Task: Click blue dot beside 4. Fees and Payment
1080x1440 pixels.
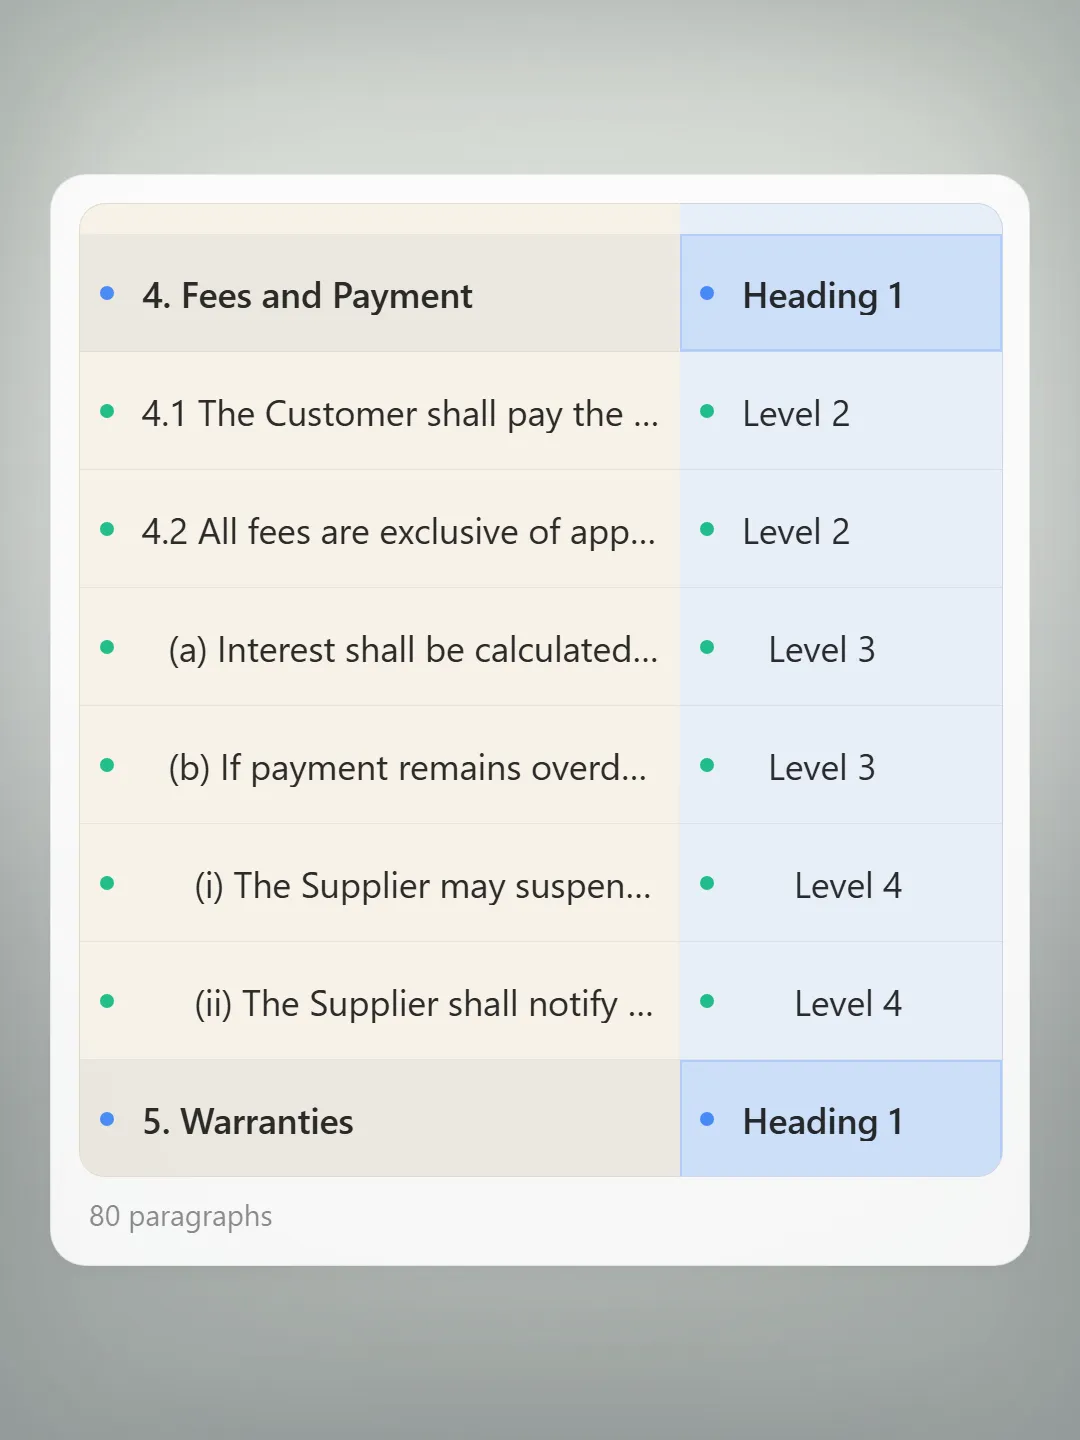Action: tap(107, 293)
